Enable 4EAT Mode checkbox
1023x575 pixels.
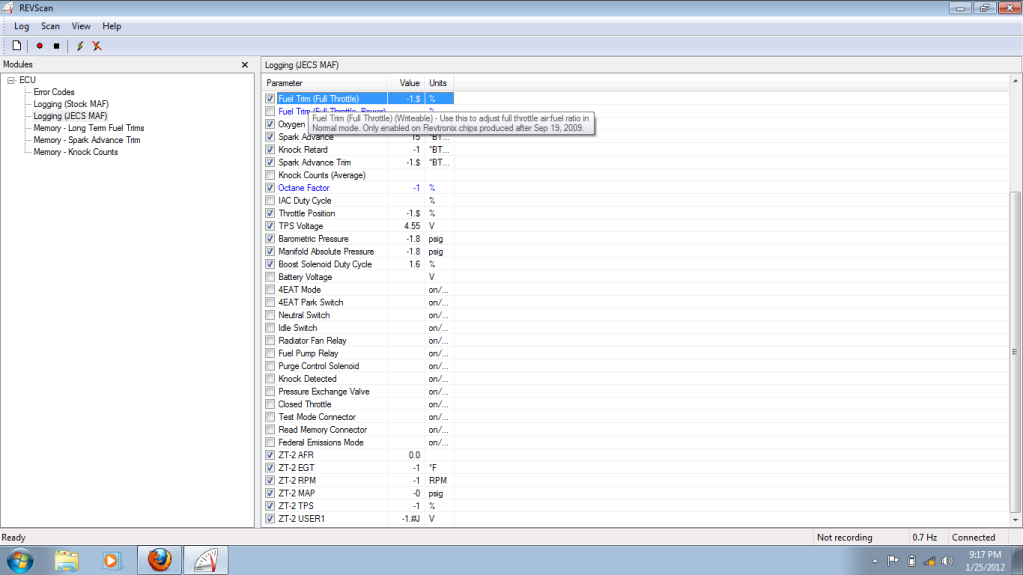tap(270, 290)
